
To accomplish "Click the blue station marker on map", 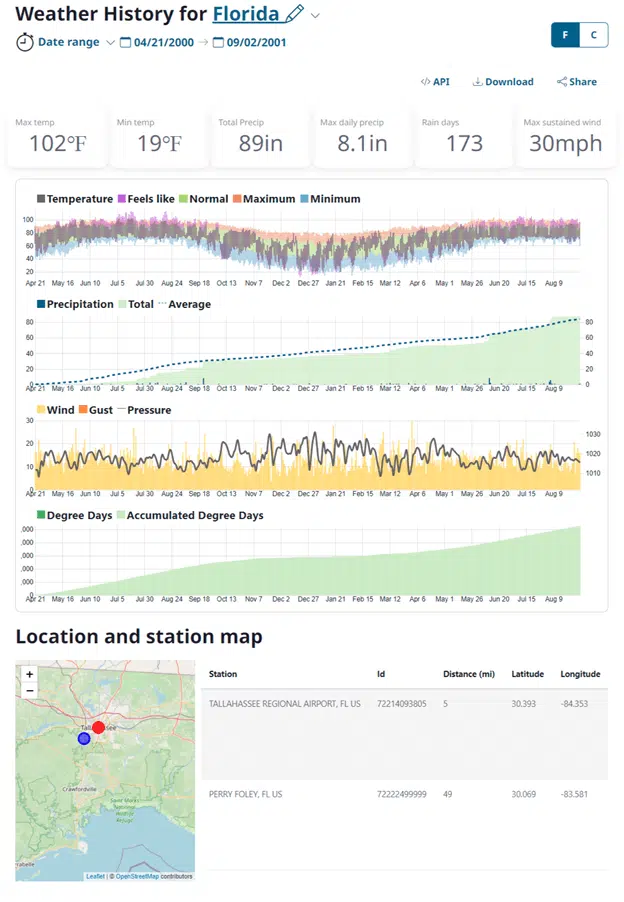I will click(84, 739).
